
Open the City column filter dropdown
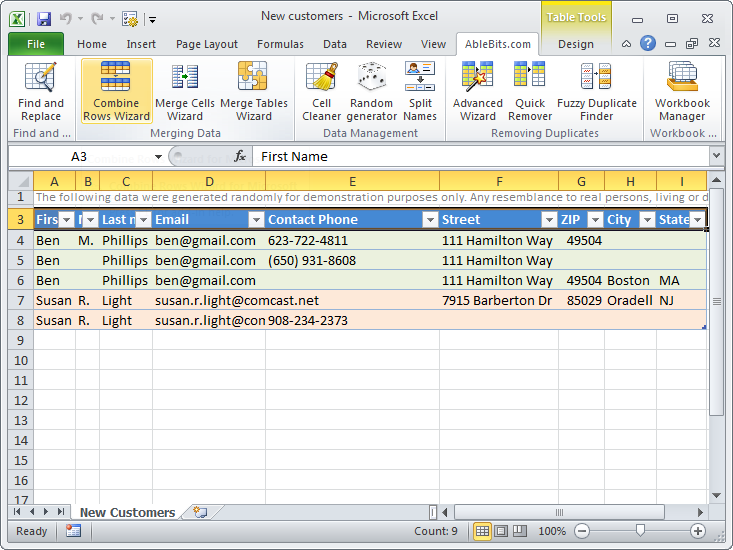pos(647,220)
